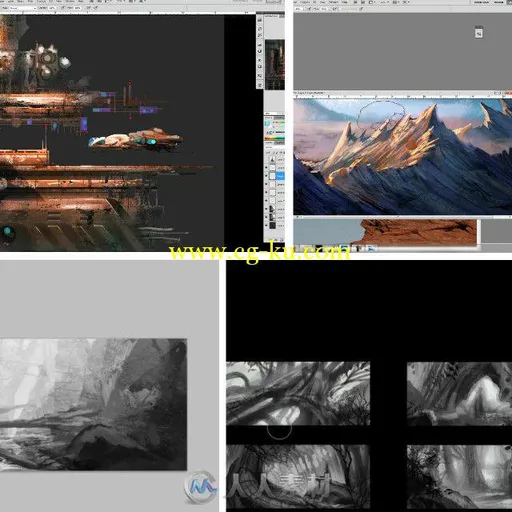Select the selected blue layer's thumbnail

tap(272, 175)
